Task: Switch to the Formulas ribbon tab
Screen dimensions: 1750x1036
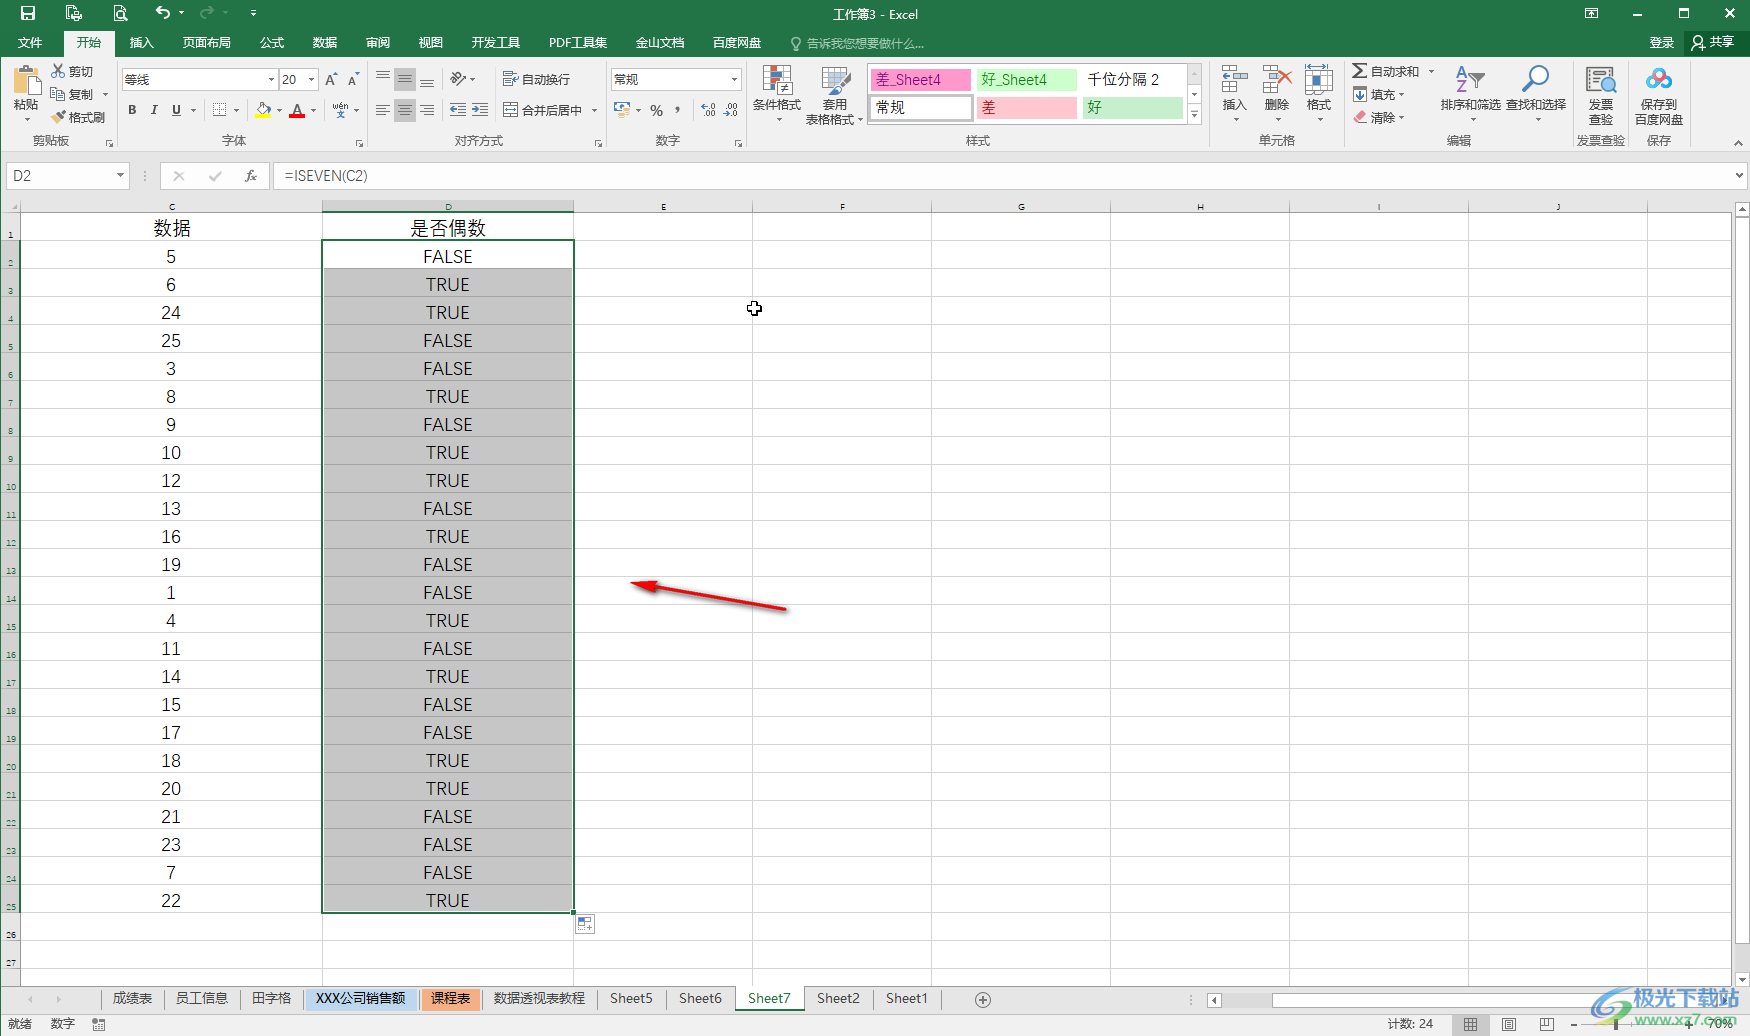Action: (x=272, y=43)
